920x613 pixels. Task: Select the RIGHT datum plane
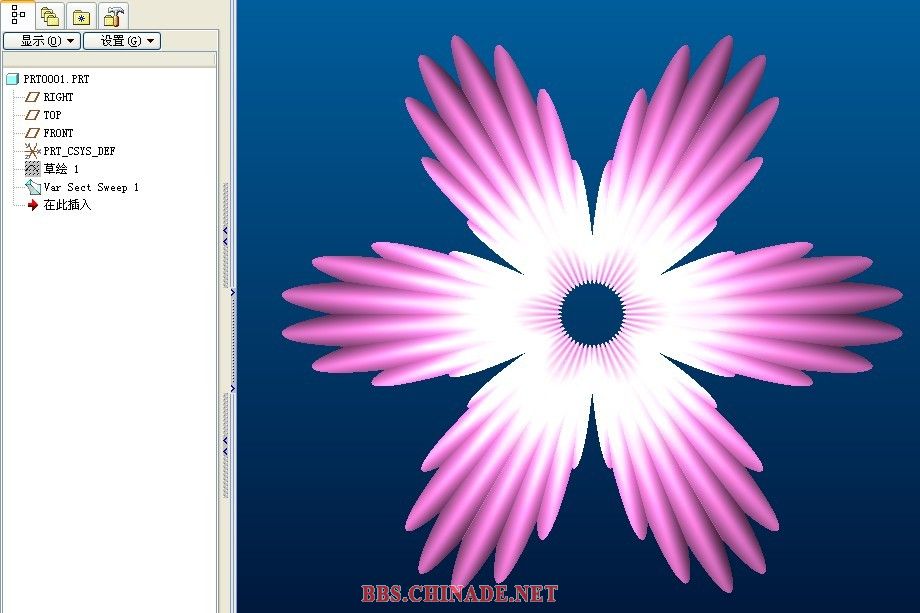(58, 97)
